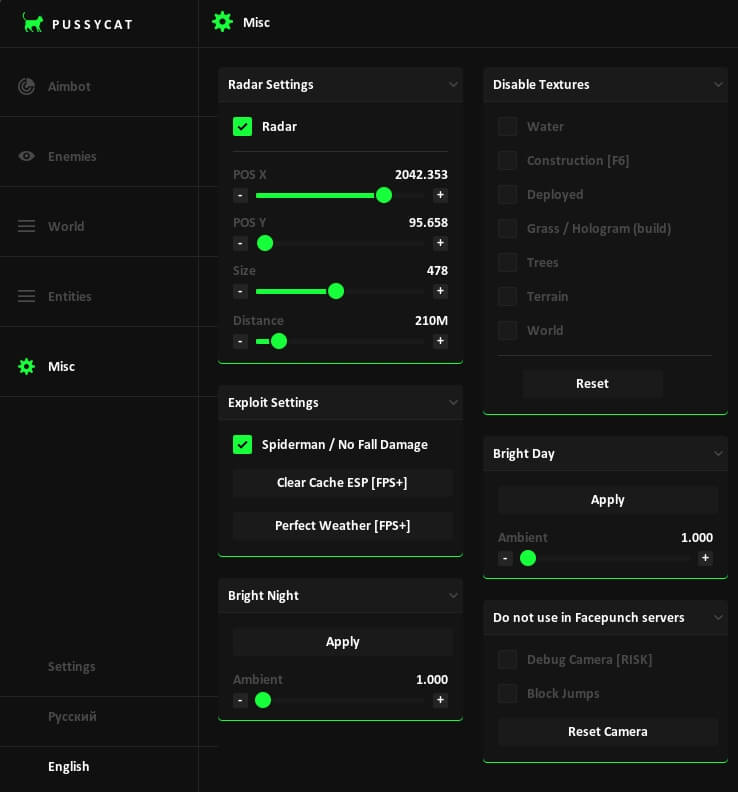Click the Pussycat cat logo icon

pyautogui.click(x=33, y=23)
